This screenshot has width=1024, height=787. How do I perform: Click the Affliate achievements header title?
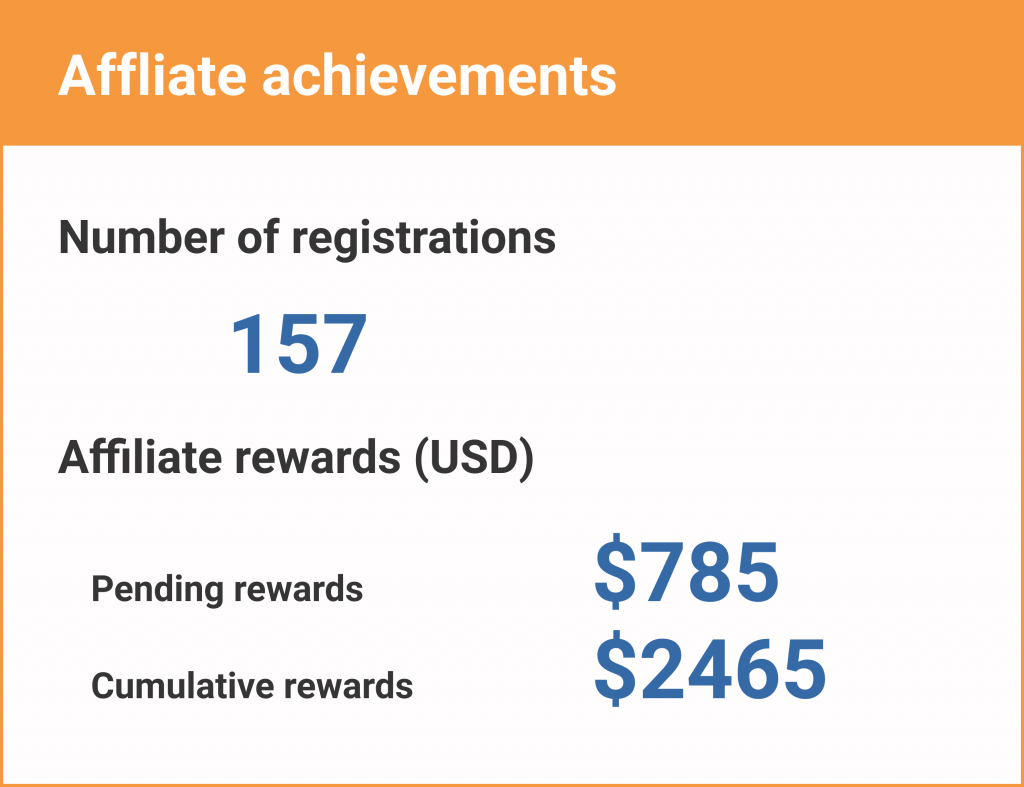(x=337, y=76)
